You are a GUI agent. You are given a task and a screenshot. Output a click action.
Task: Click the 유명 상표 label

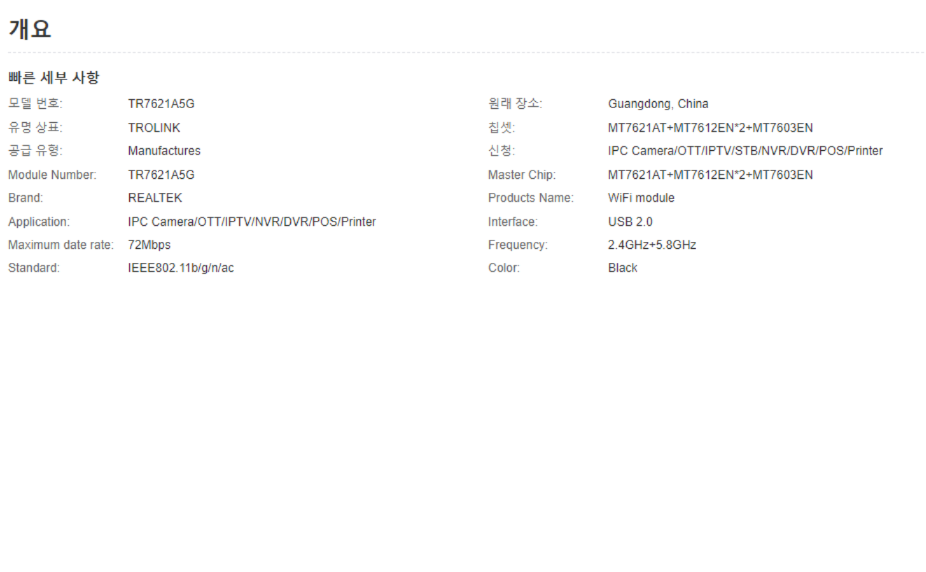tap(35, 128)
